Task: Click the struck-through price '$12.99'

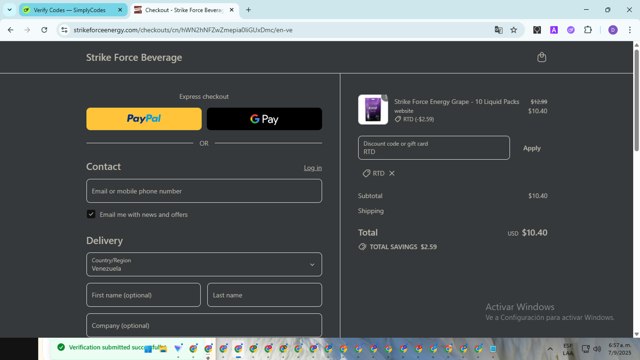Action: tap(539, 102)
